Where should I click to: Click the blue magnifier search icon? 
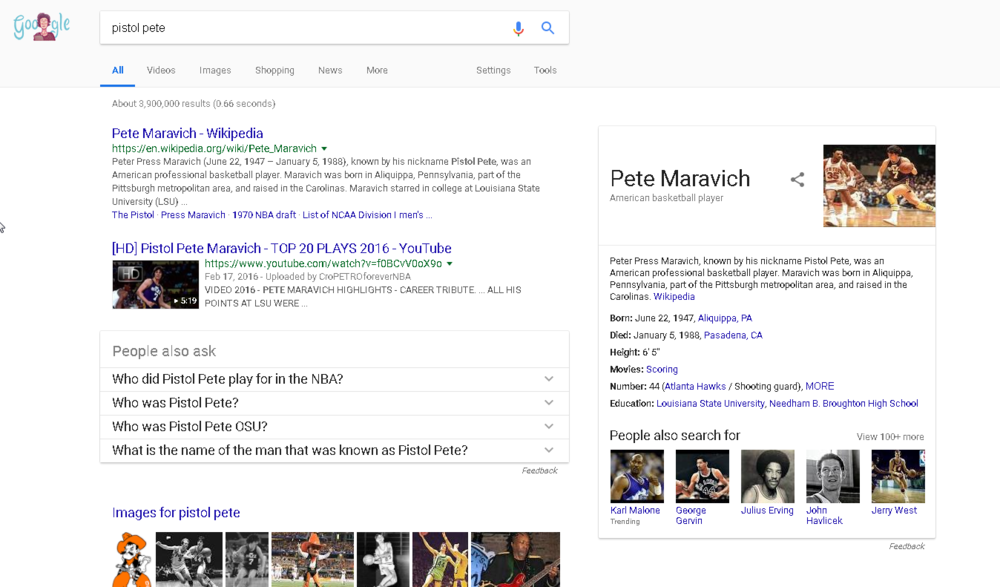click(x=548, y=28)
